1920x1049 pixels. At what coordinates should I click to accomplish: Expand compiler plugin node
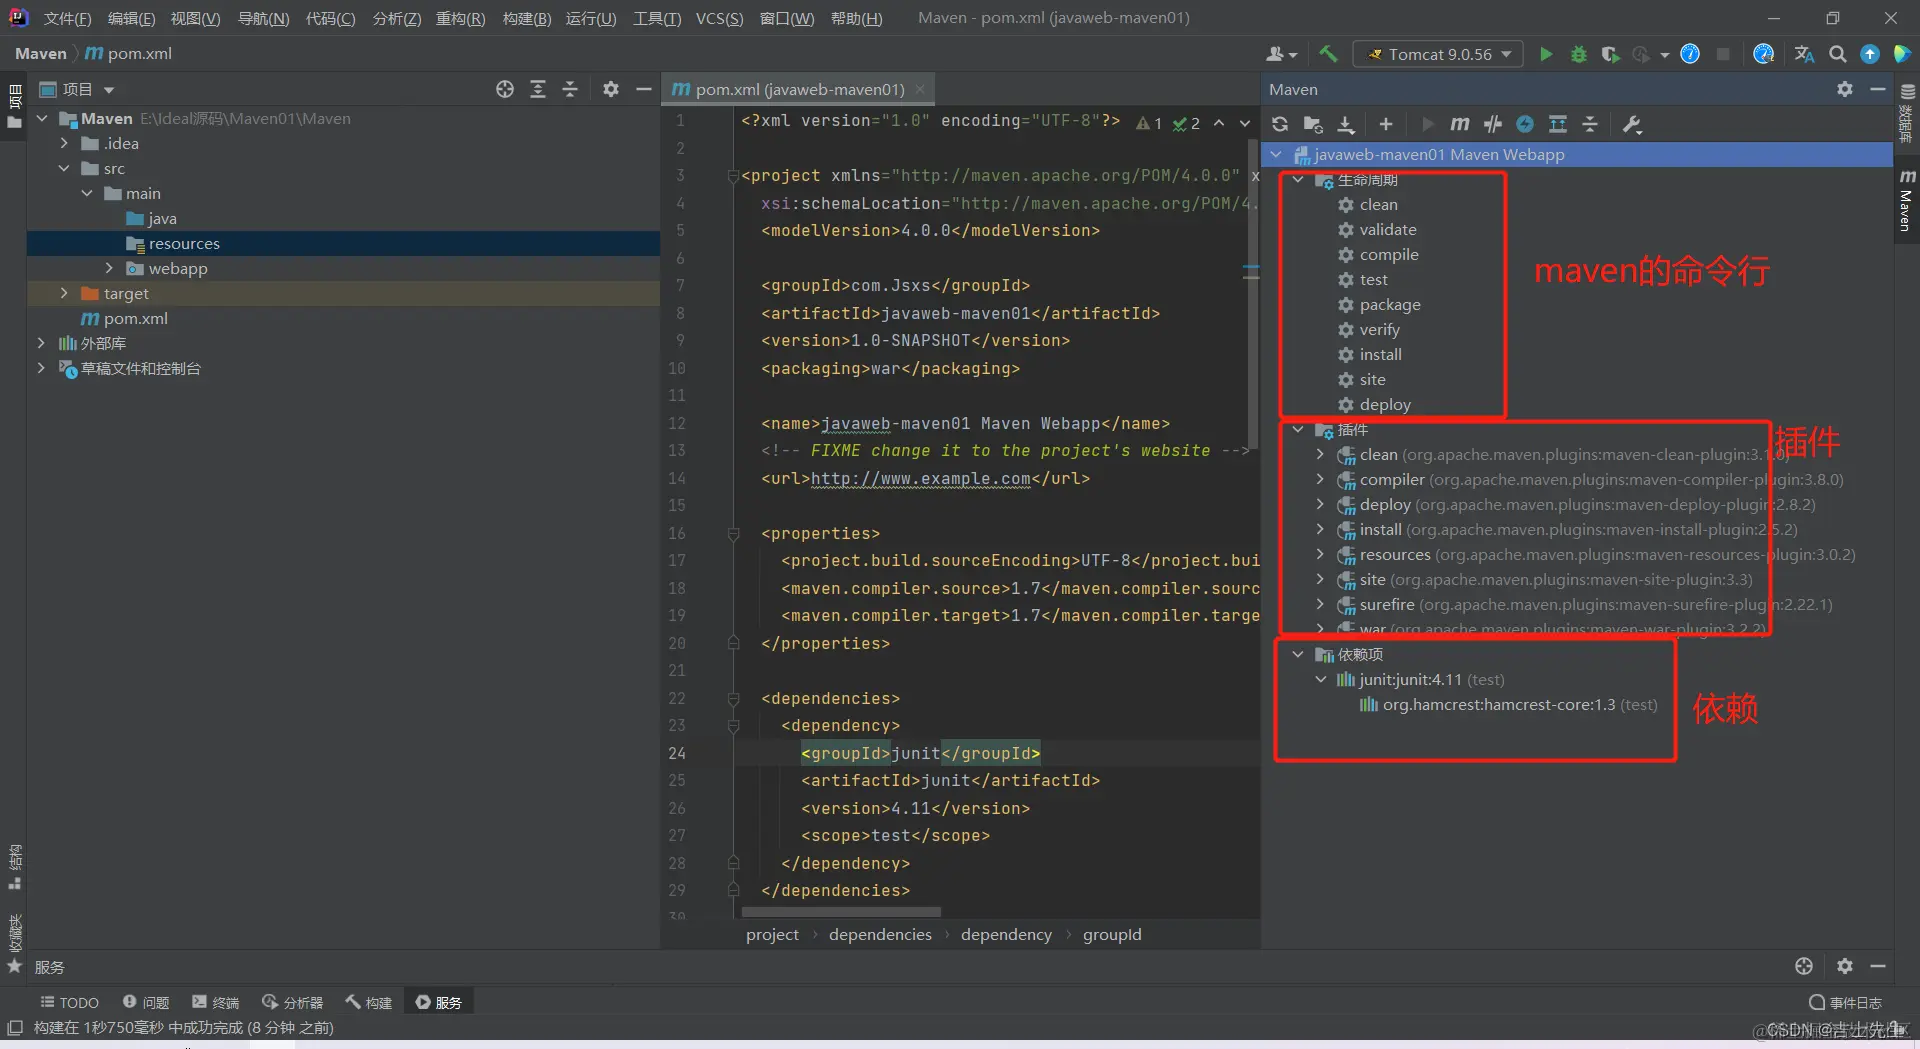[1320, 479]
